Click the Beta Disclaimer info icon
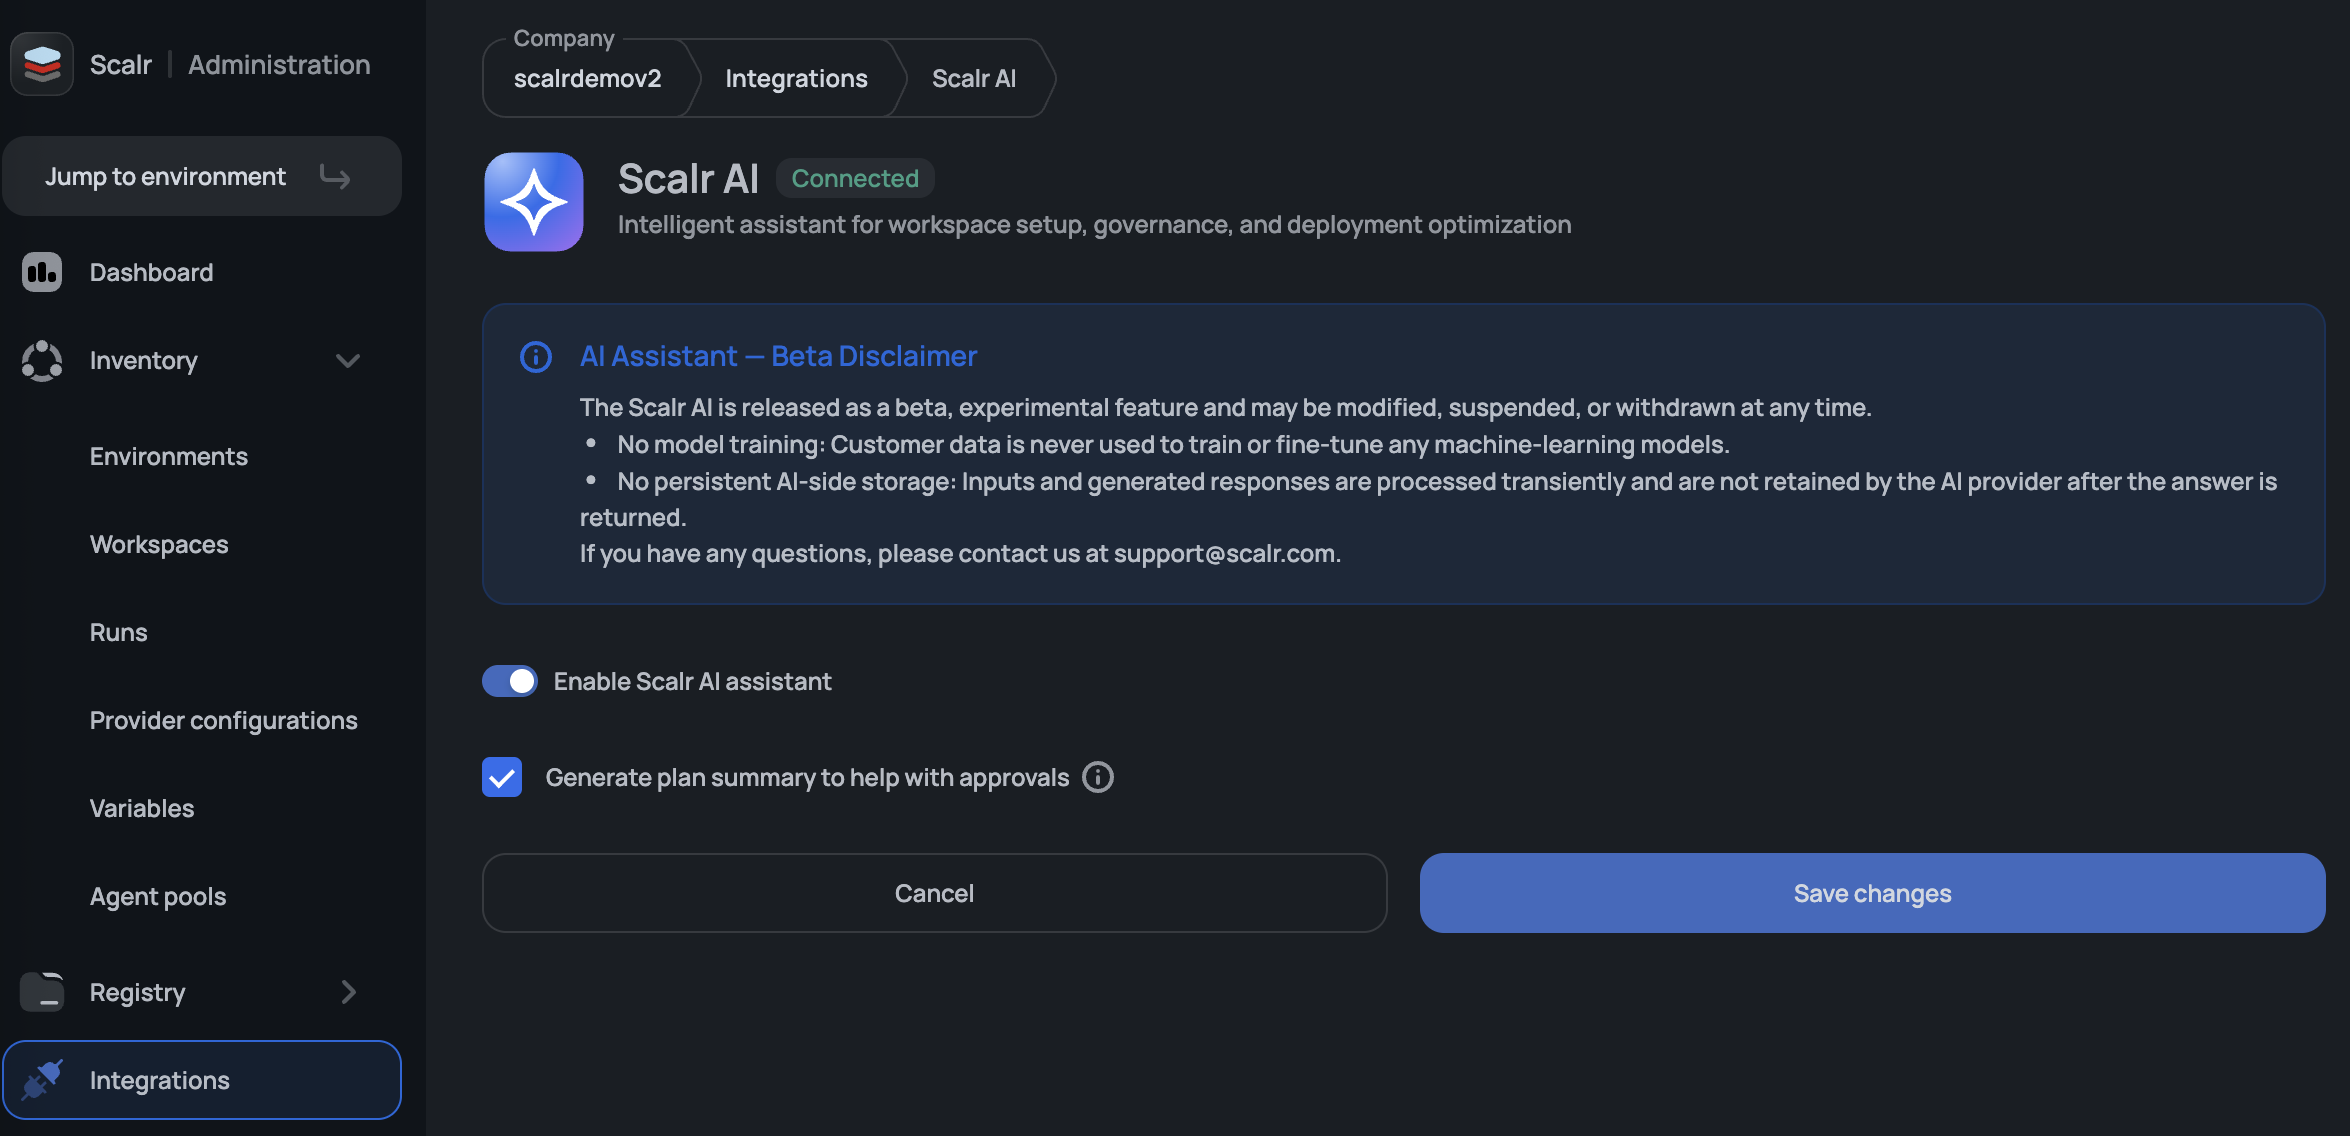 (536, 357)
